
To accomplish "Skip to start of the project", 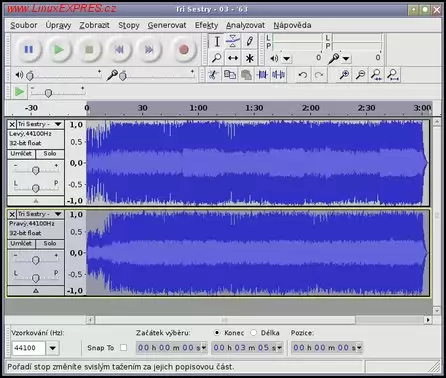I will click(119, 50).
